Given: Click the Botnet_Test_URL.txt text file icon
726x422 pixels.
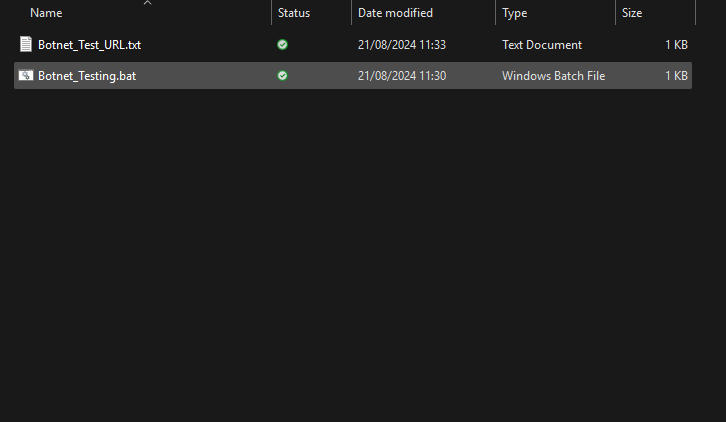Looking at the screenshot, I should (x=26, y=44).
